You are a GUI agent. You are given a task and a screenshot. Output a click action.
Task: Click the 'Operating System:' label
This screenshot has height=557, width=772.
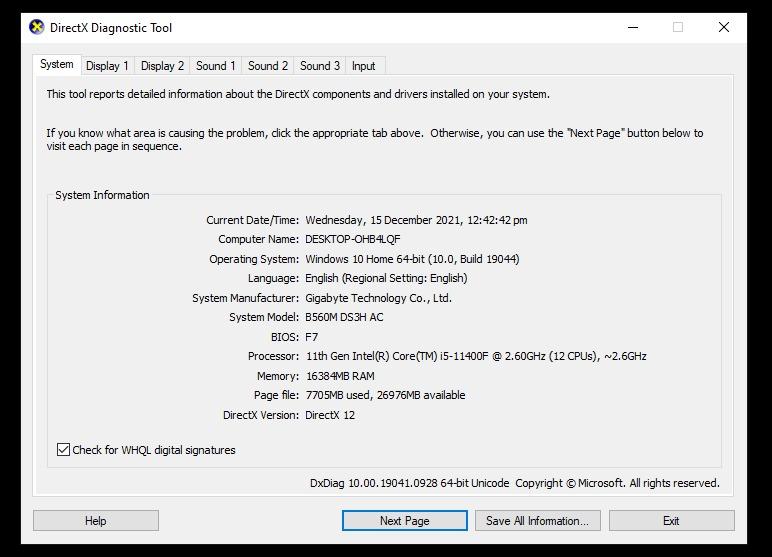(254, 259)
